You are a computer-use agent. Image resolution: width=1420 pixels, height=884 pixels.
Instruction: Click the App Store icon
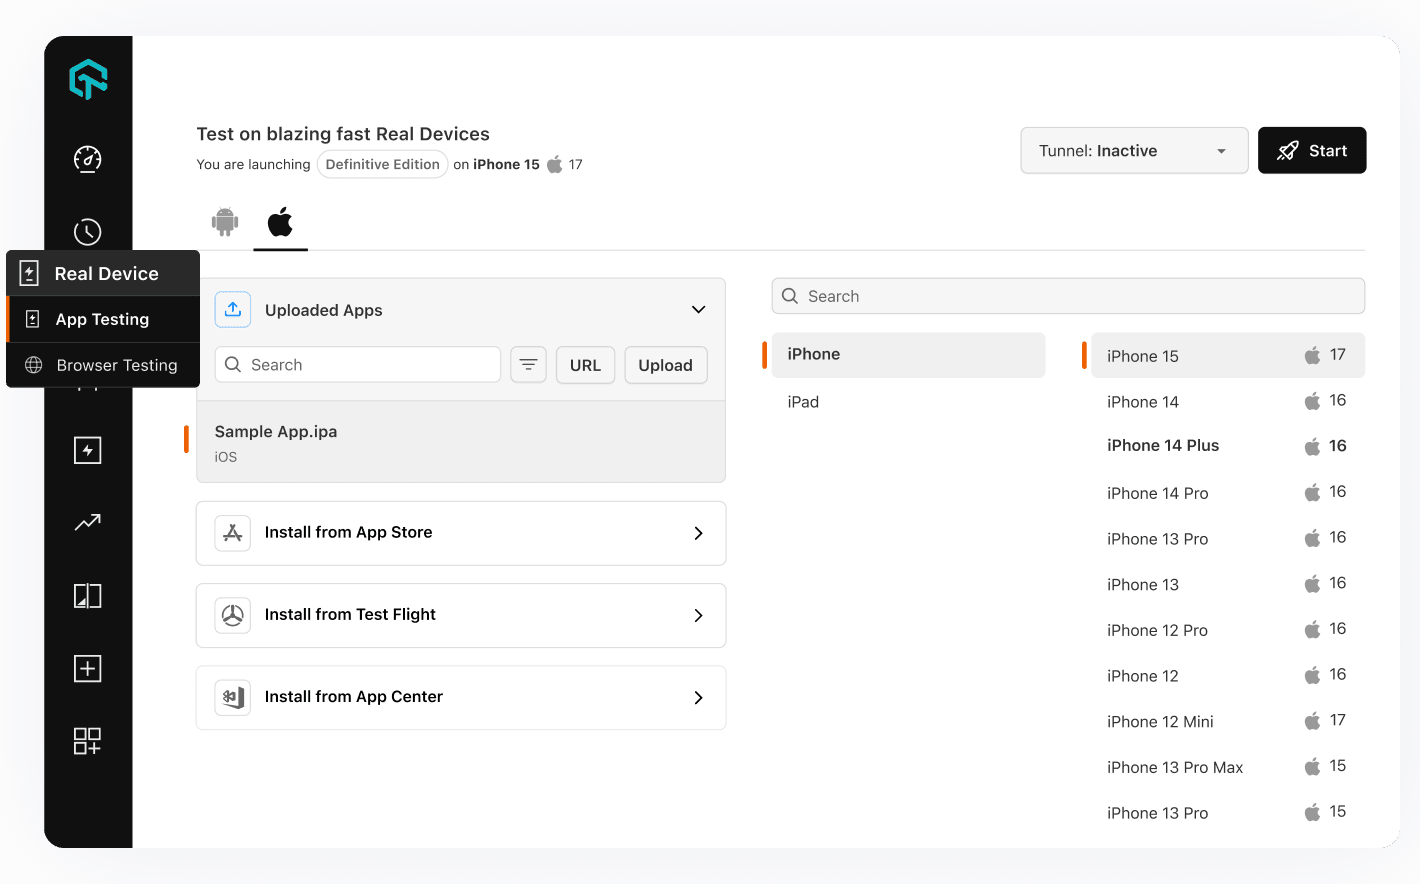232,533
